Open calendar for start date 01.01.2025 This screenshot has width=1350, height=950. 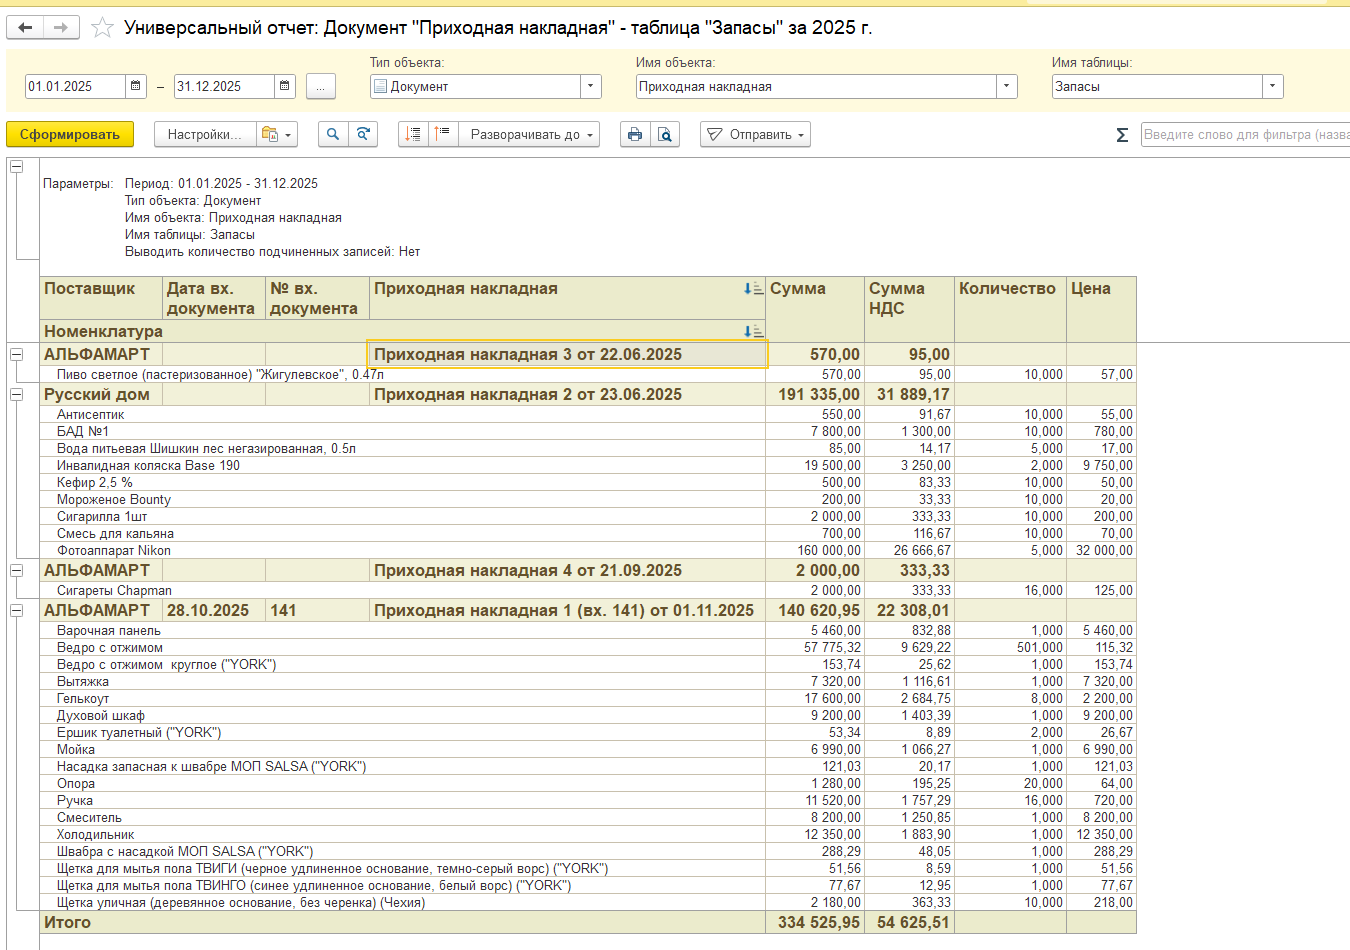(136, 86)
